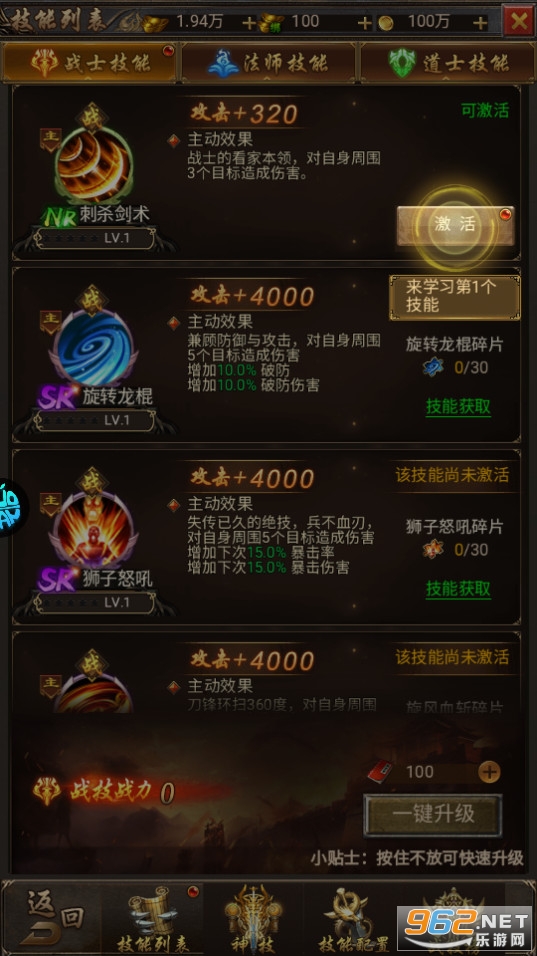537x956 pixels.
Task: Click the 一键升级 button
Action: click(x=433, y=815)
